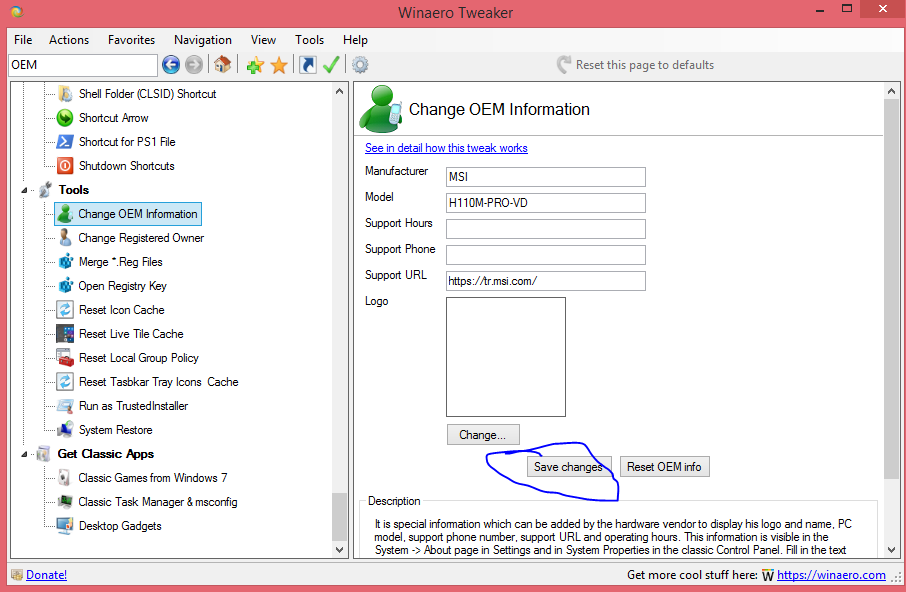This screenshot has height=592, width=906.
Task: Click the Forward navigation arrow icon
Action: pyautogui.click(x=194, y=65)
